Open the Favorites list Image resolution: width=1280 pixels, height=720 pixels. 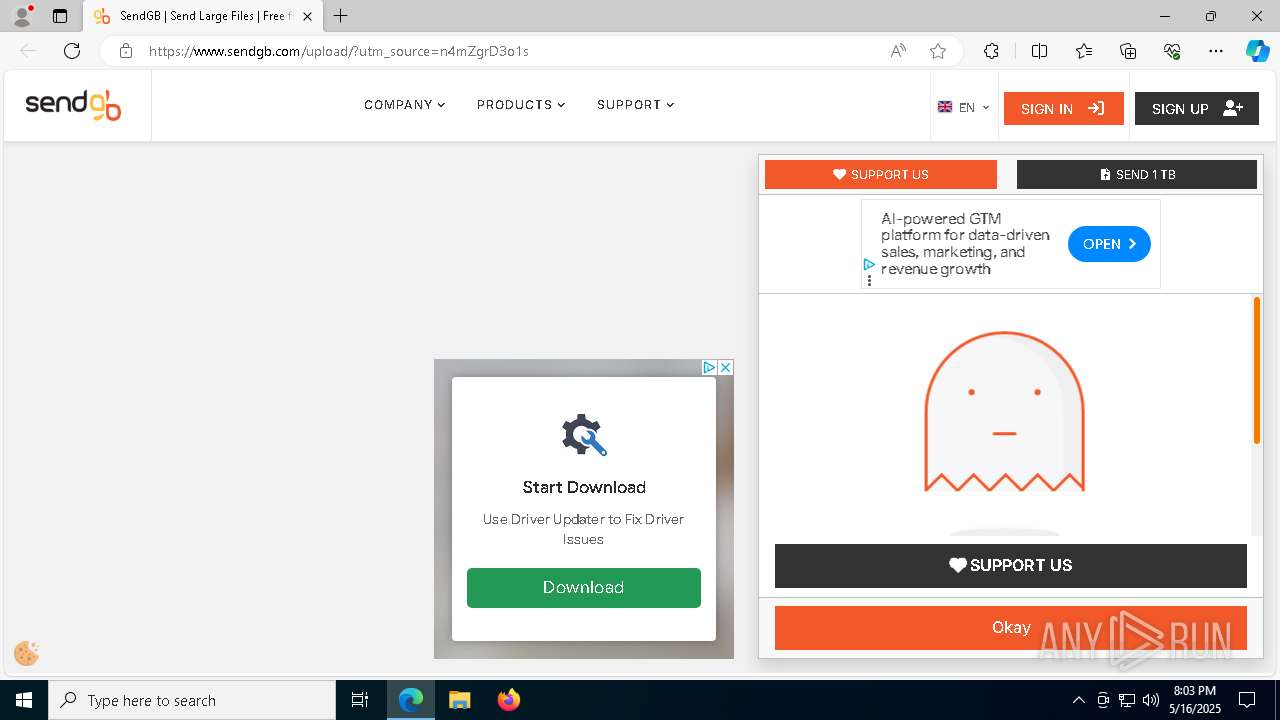coord(1084,51)
